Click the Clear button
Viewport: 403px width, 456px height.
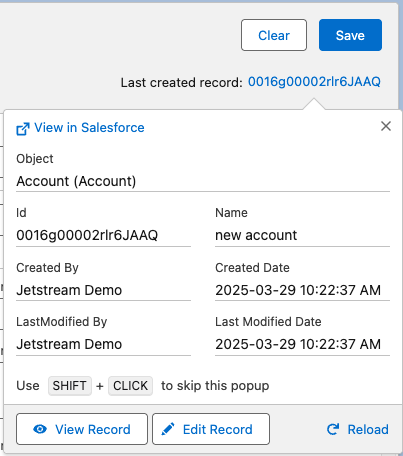[274, 35]
